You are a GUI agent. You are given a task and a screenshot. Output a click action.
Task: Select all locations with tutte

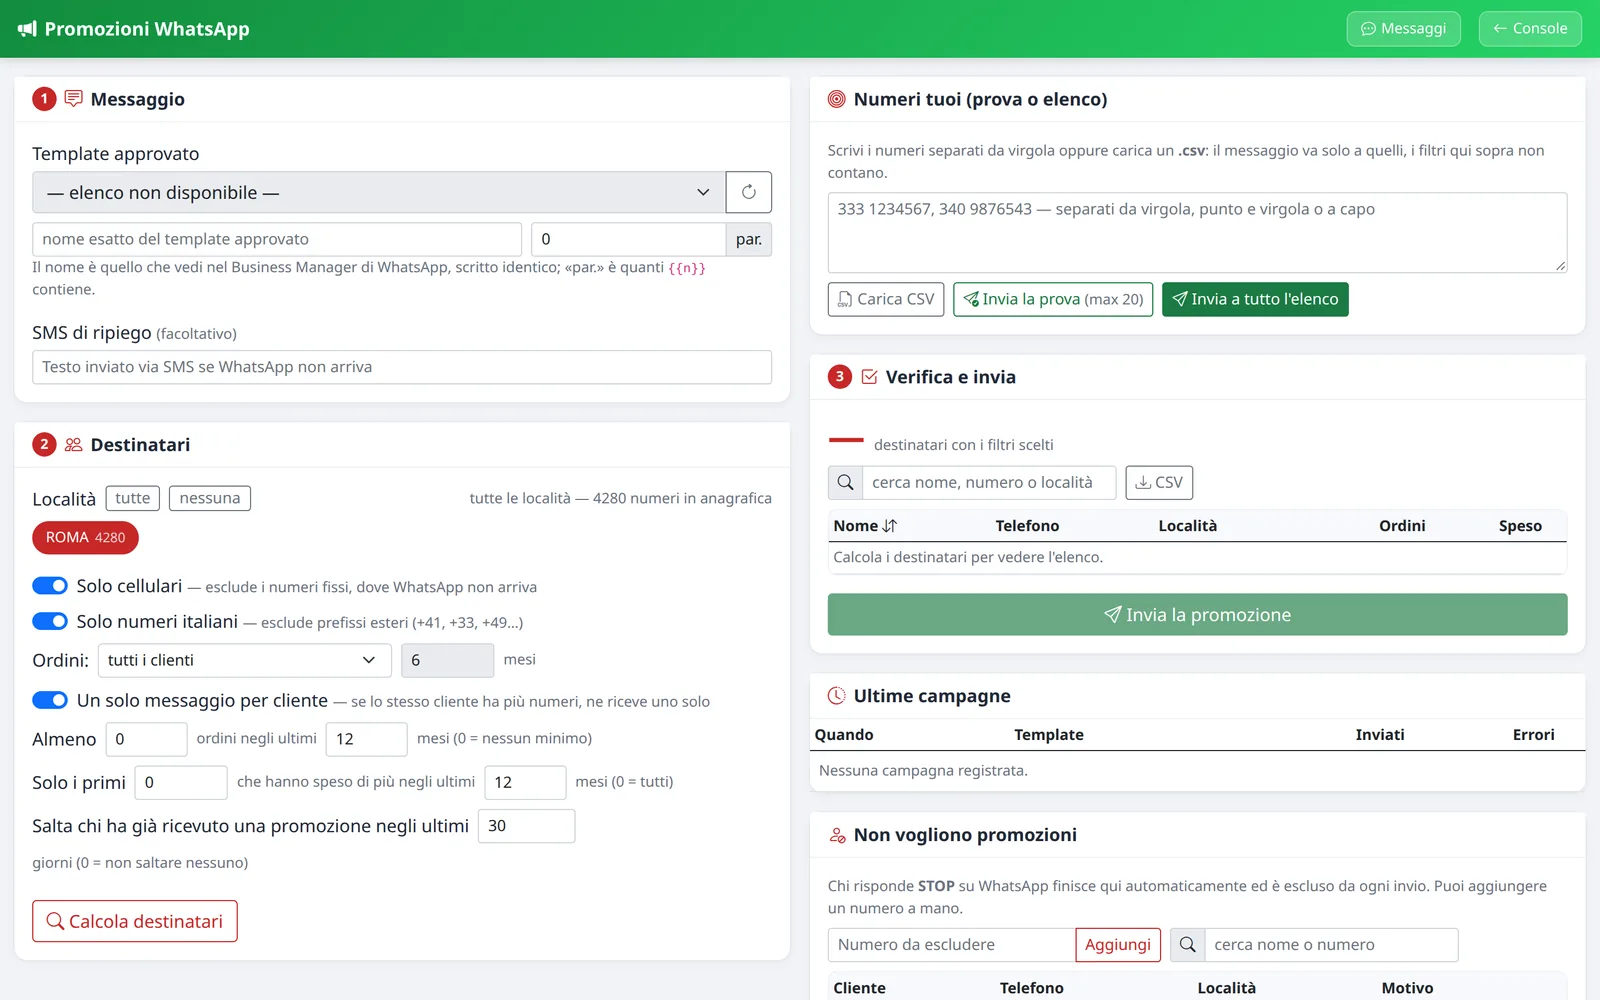(x=132, y=498)
